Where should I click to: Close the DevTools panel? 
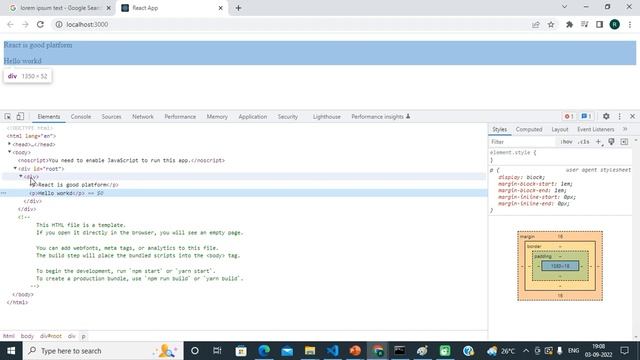(632, 116)
